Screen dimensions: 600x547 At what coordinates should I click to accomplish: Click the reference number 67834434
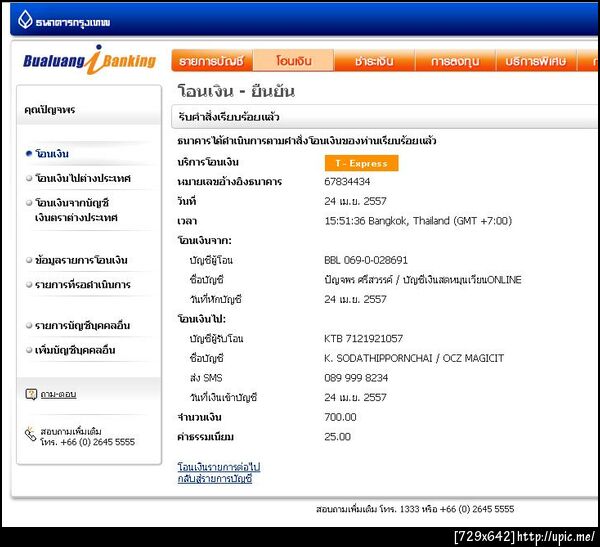point(347,182)
